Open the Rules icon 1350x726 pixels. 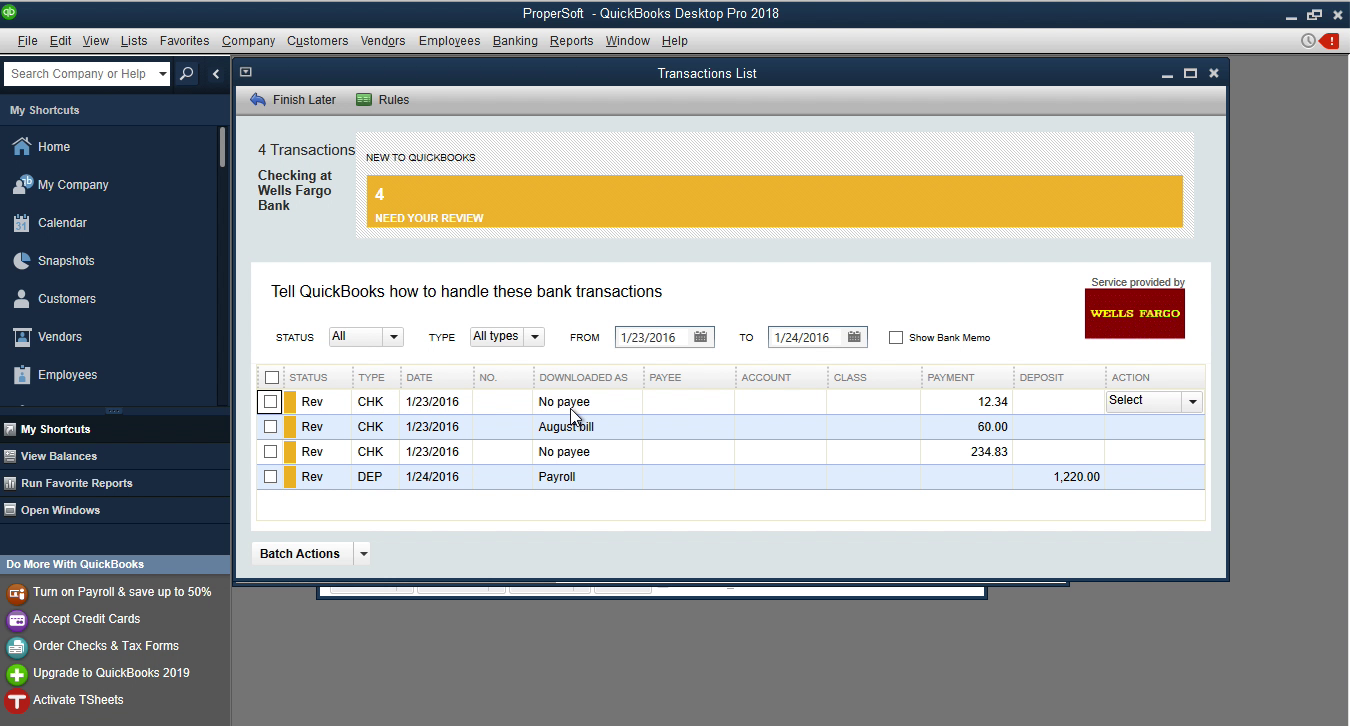tap(364, 99)
